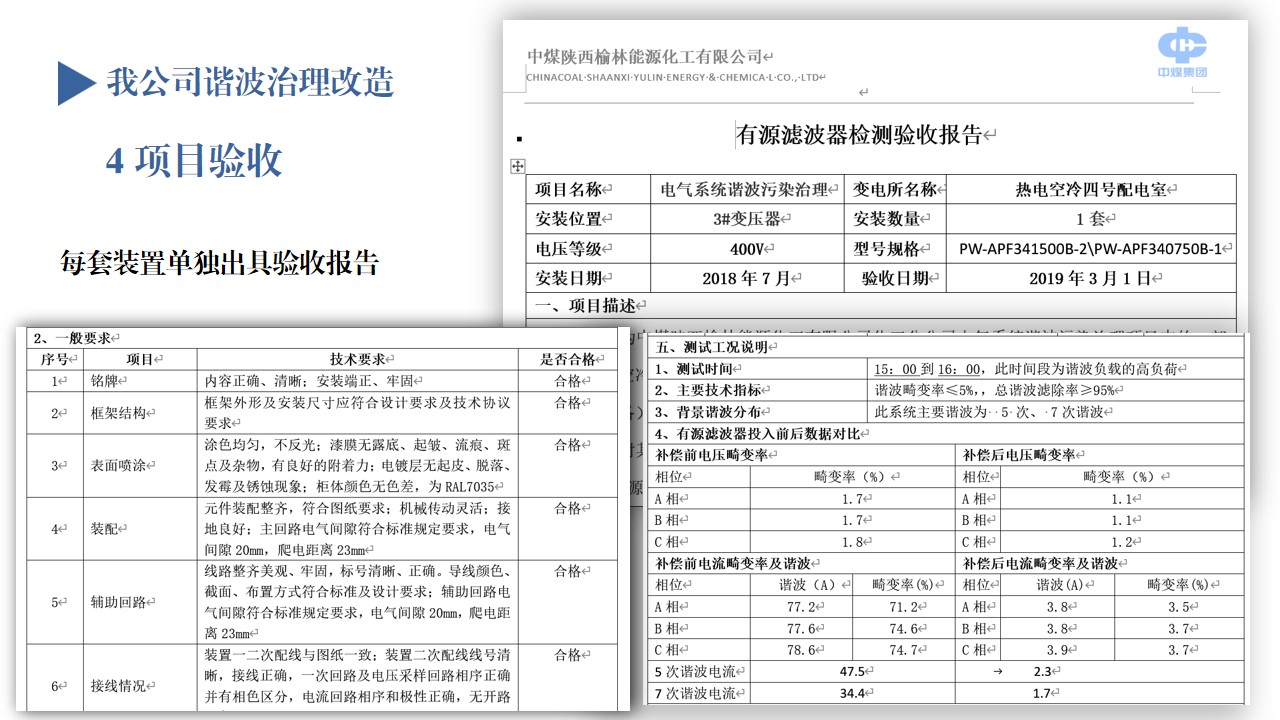
Task: Click the cell 1 套
Action: click(x=1091, y=219)
